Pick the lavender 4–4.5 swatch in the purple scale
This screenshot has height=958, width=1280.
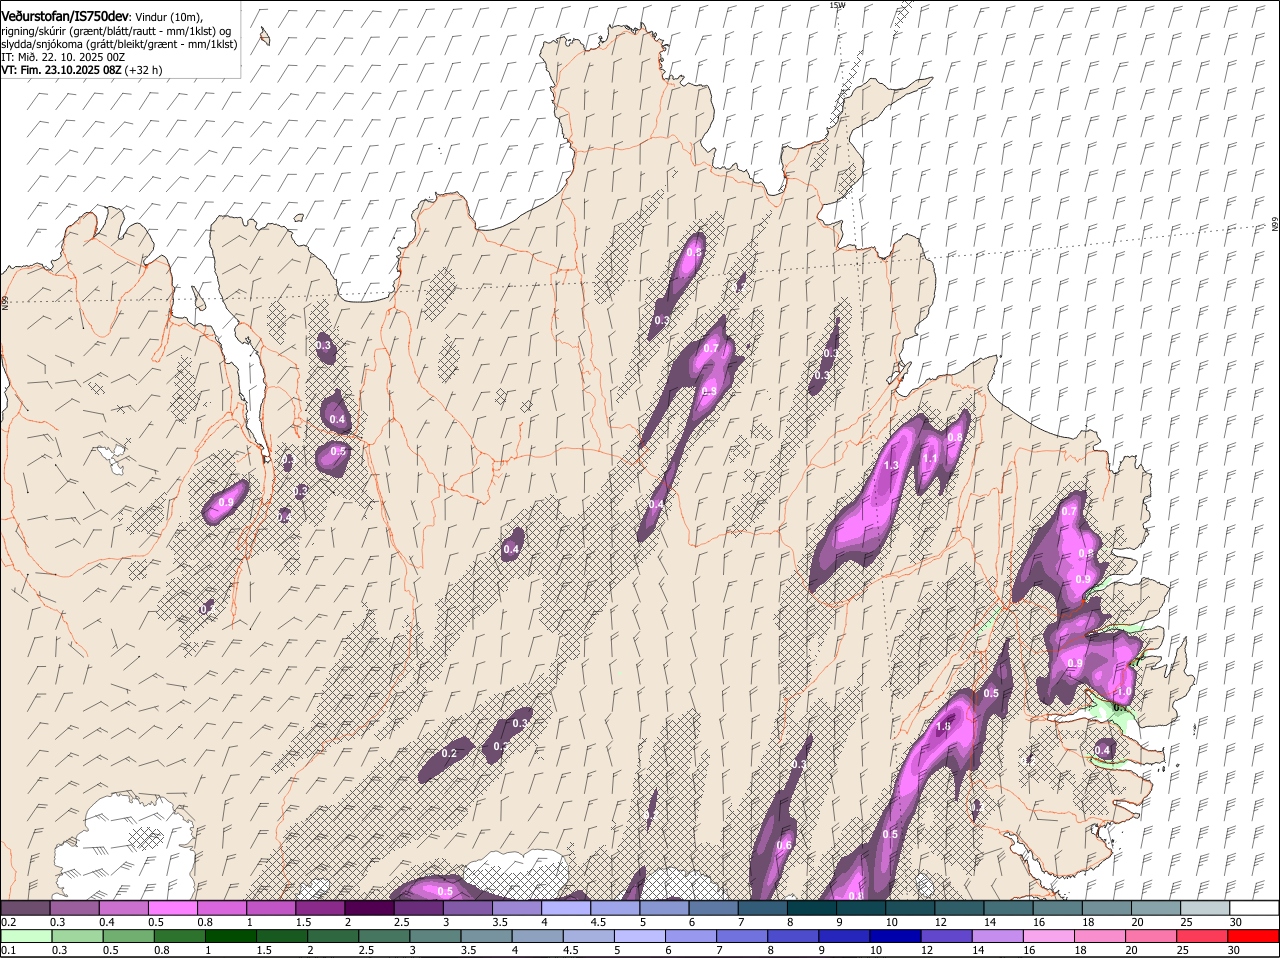click(566, 908)
